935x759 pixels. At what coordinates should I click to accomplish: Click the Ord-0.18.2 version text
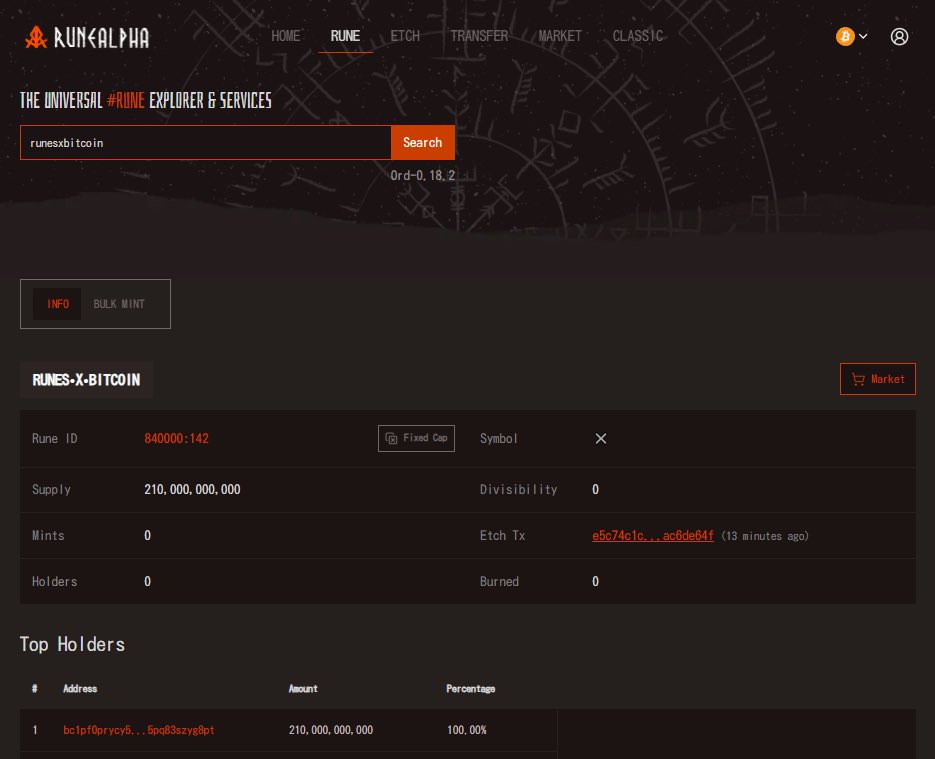click(423, 175)
